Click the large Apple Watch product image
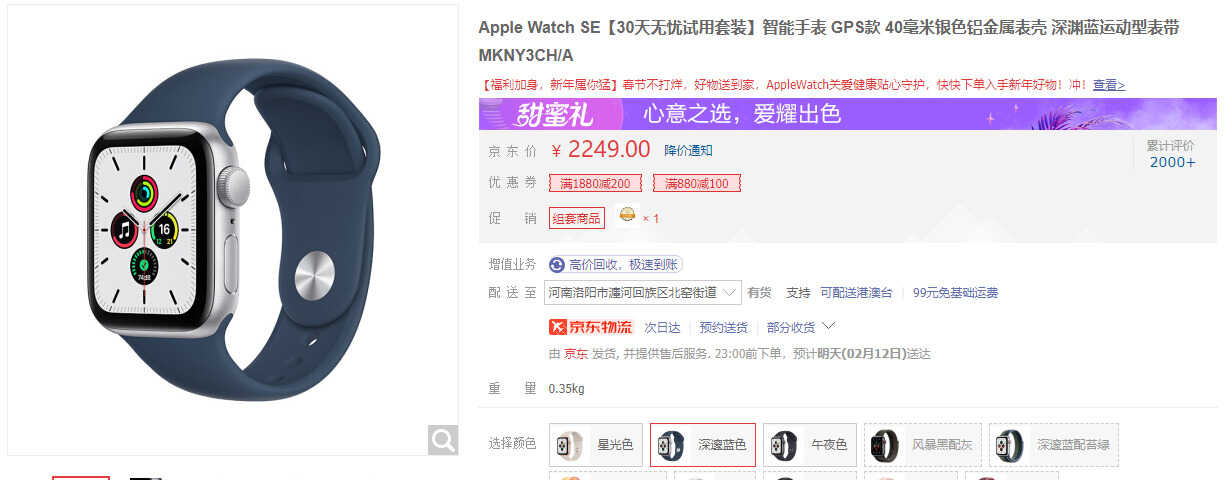 click(x=233, y=230)
